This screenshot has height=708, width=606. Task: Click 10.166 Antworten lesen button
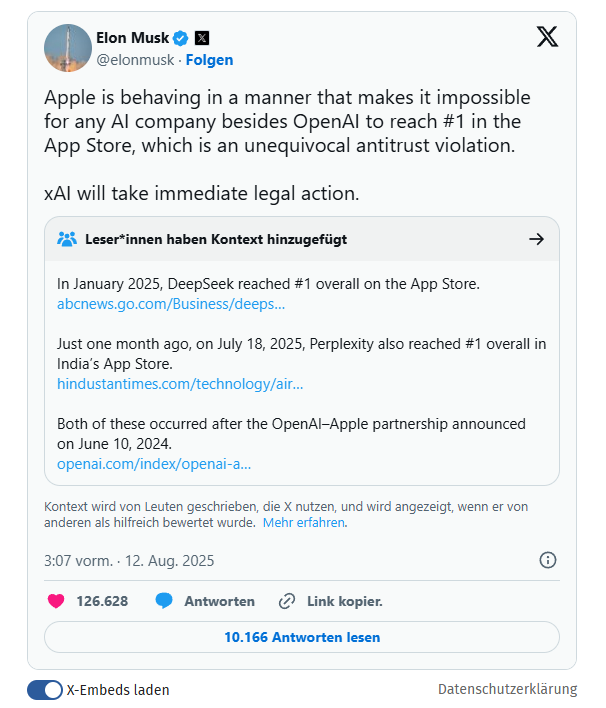click(x=302, y=637)
